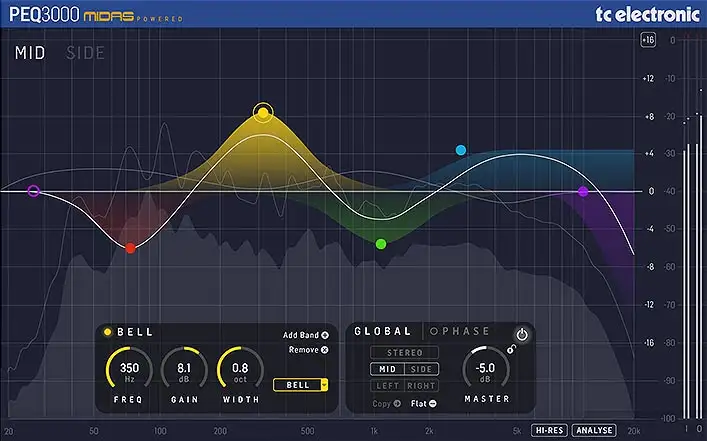Click the master gain link icon
707x441 pixels.
click(x=511, y=349)
